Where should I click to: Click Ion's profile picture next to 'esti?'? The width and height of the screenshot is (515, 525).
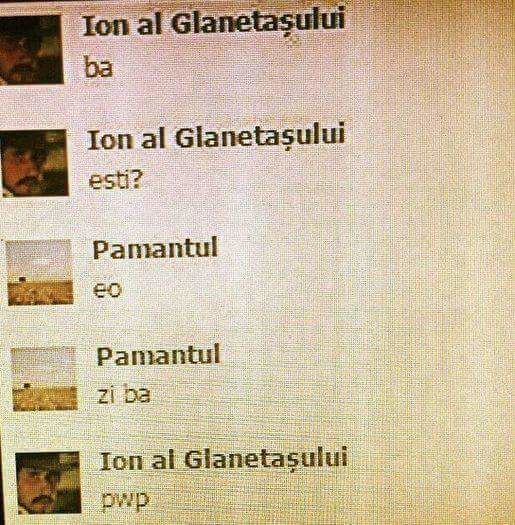click(x=34, y=163)
